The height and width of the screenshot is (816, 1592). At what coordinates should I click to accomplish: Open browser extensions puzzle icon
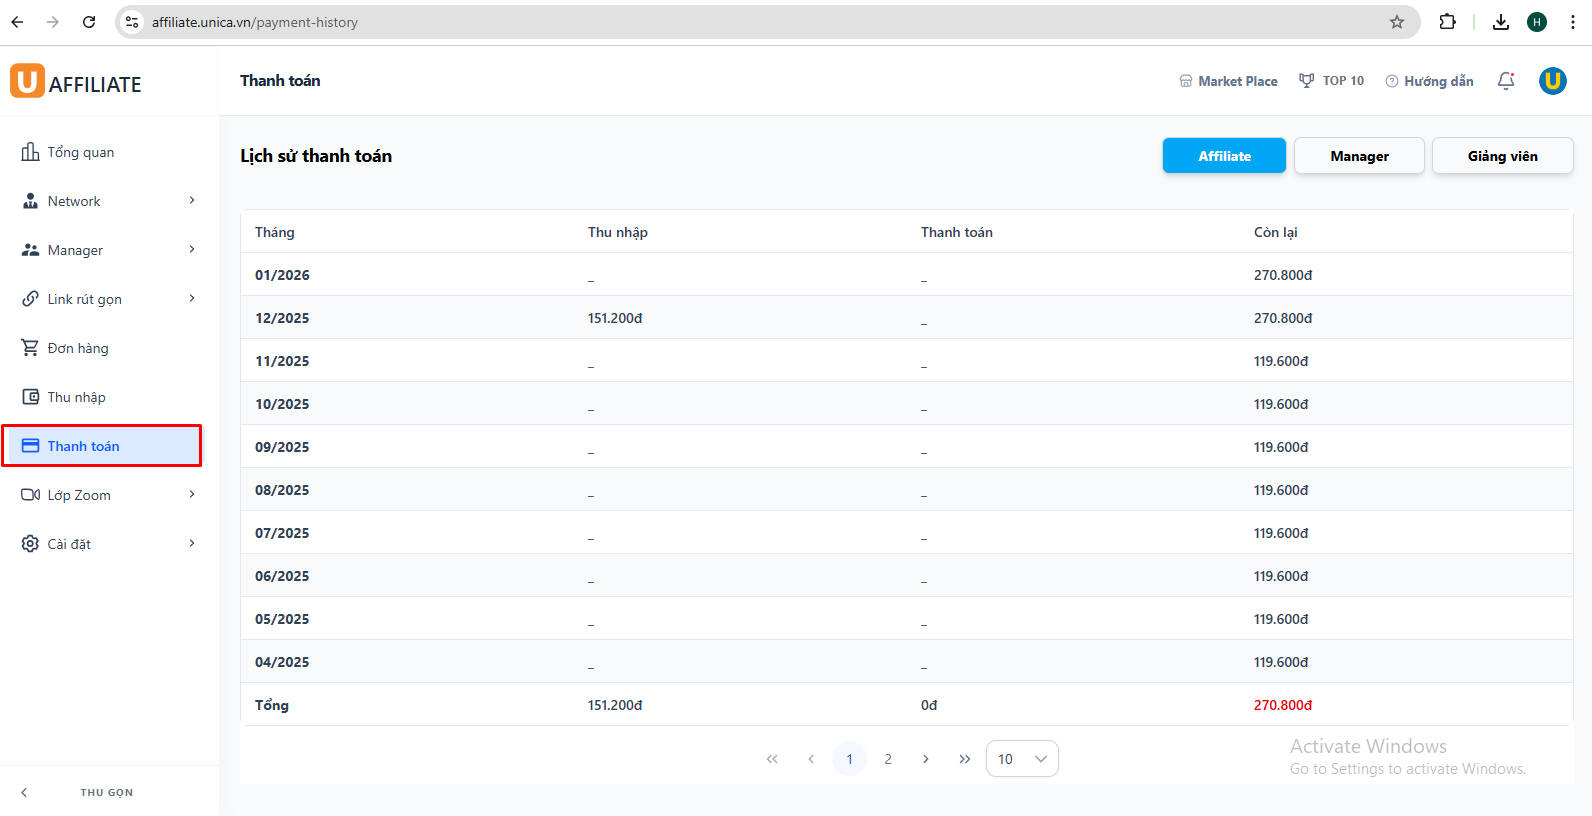[x=1447, y=22]
